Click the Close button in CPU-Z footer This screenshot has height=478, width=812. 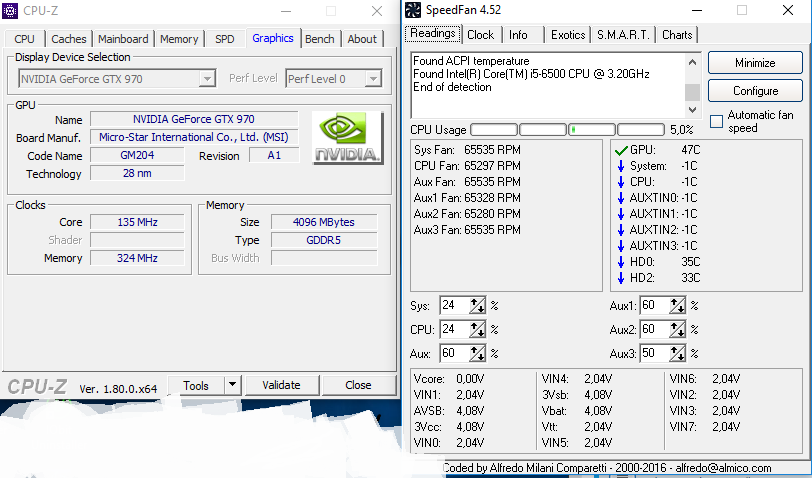pyautogui.click(x=358, y=385)
